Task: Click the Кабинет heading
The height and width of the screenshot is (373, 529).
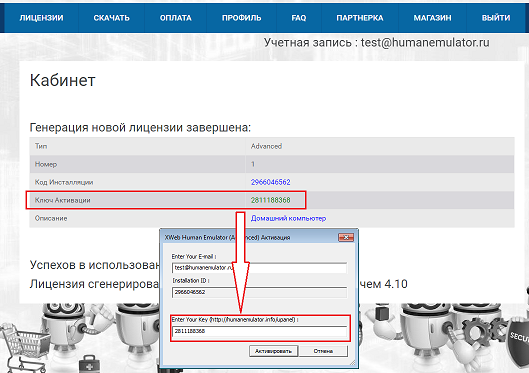Action: click(62, 80)
